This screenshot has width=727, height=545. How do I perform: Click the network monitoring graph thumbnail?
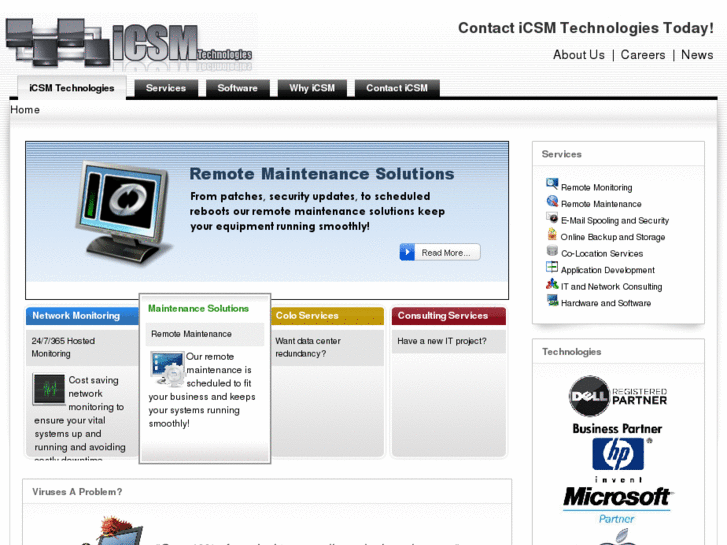pyautogui.click(x=49, y=389)
